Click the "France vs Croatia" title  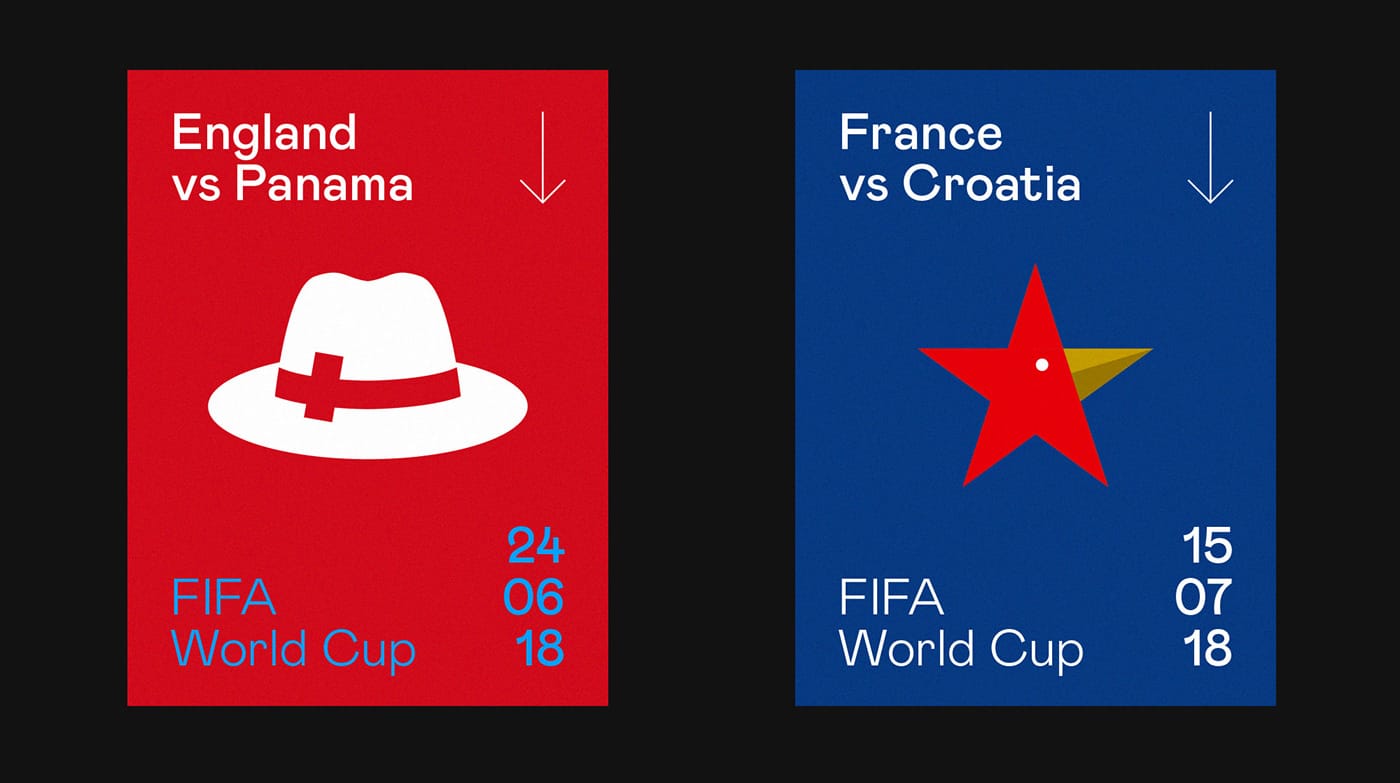[x=960, y=159]
